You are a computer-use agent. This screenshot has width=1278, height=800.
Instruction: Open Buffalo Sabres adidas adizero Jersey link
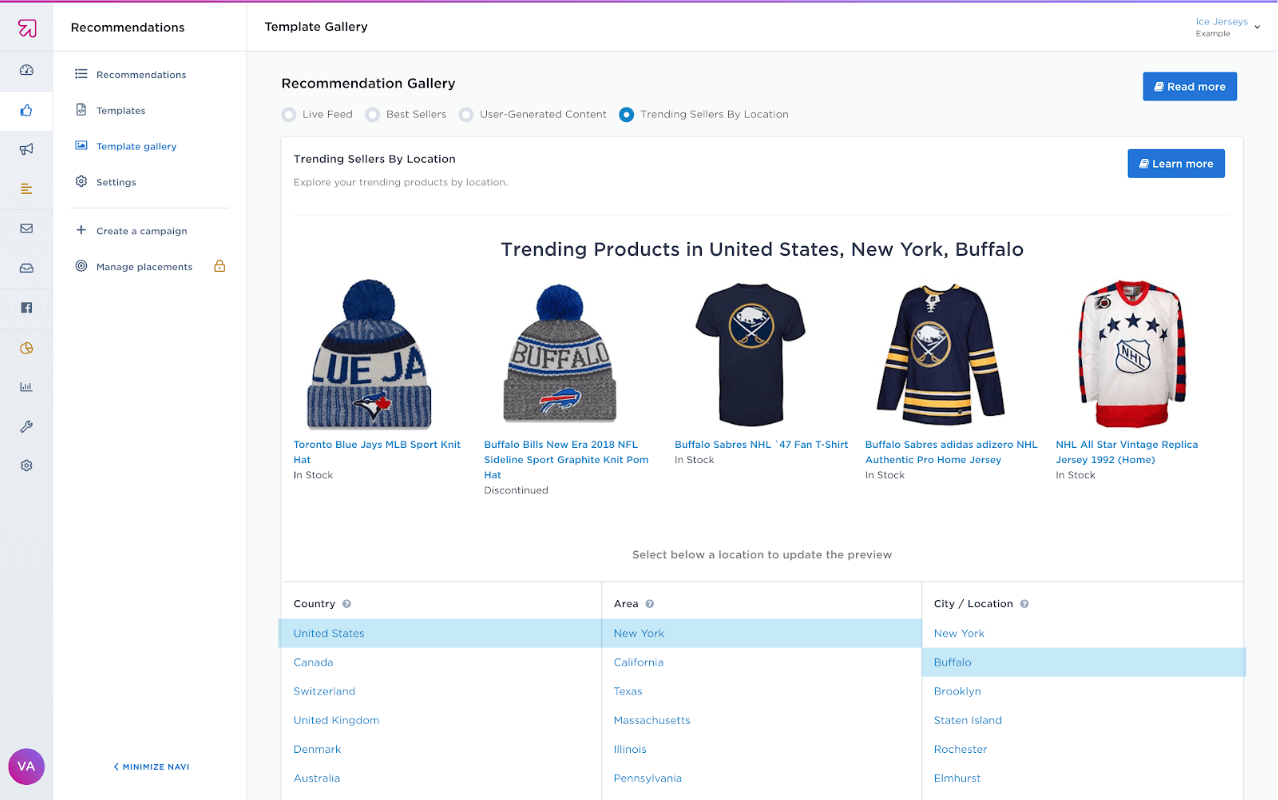(951, 452)
